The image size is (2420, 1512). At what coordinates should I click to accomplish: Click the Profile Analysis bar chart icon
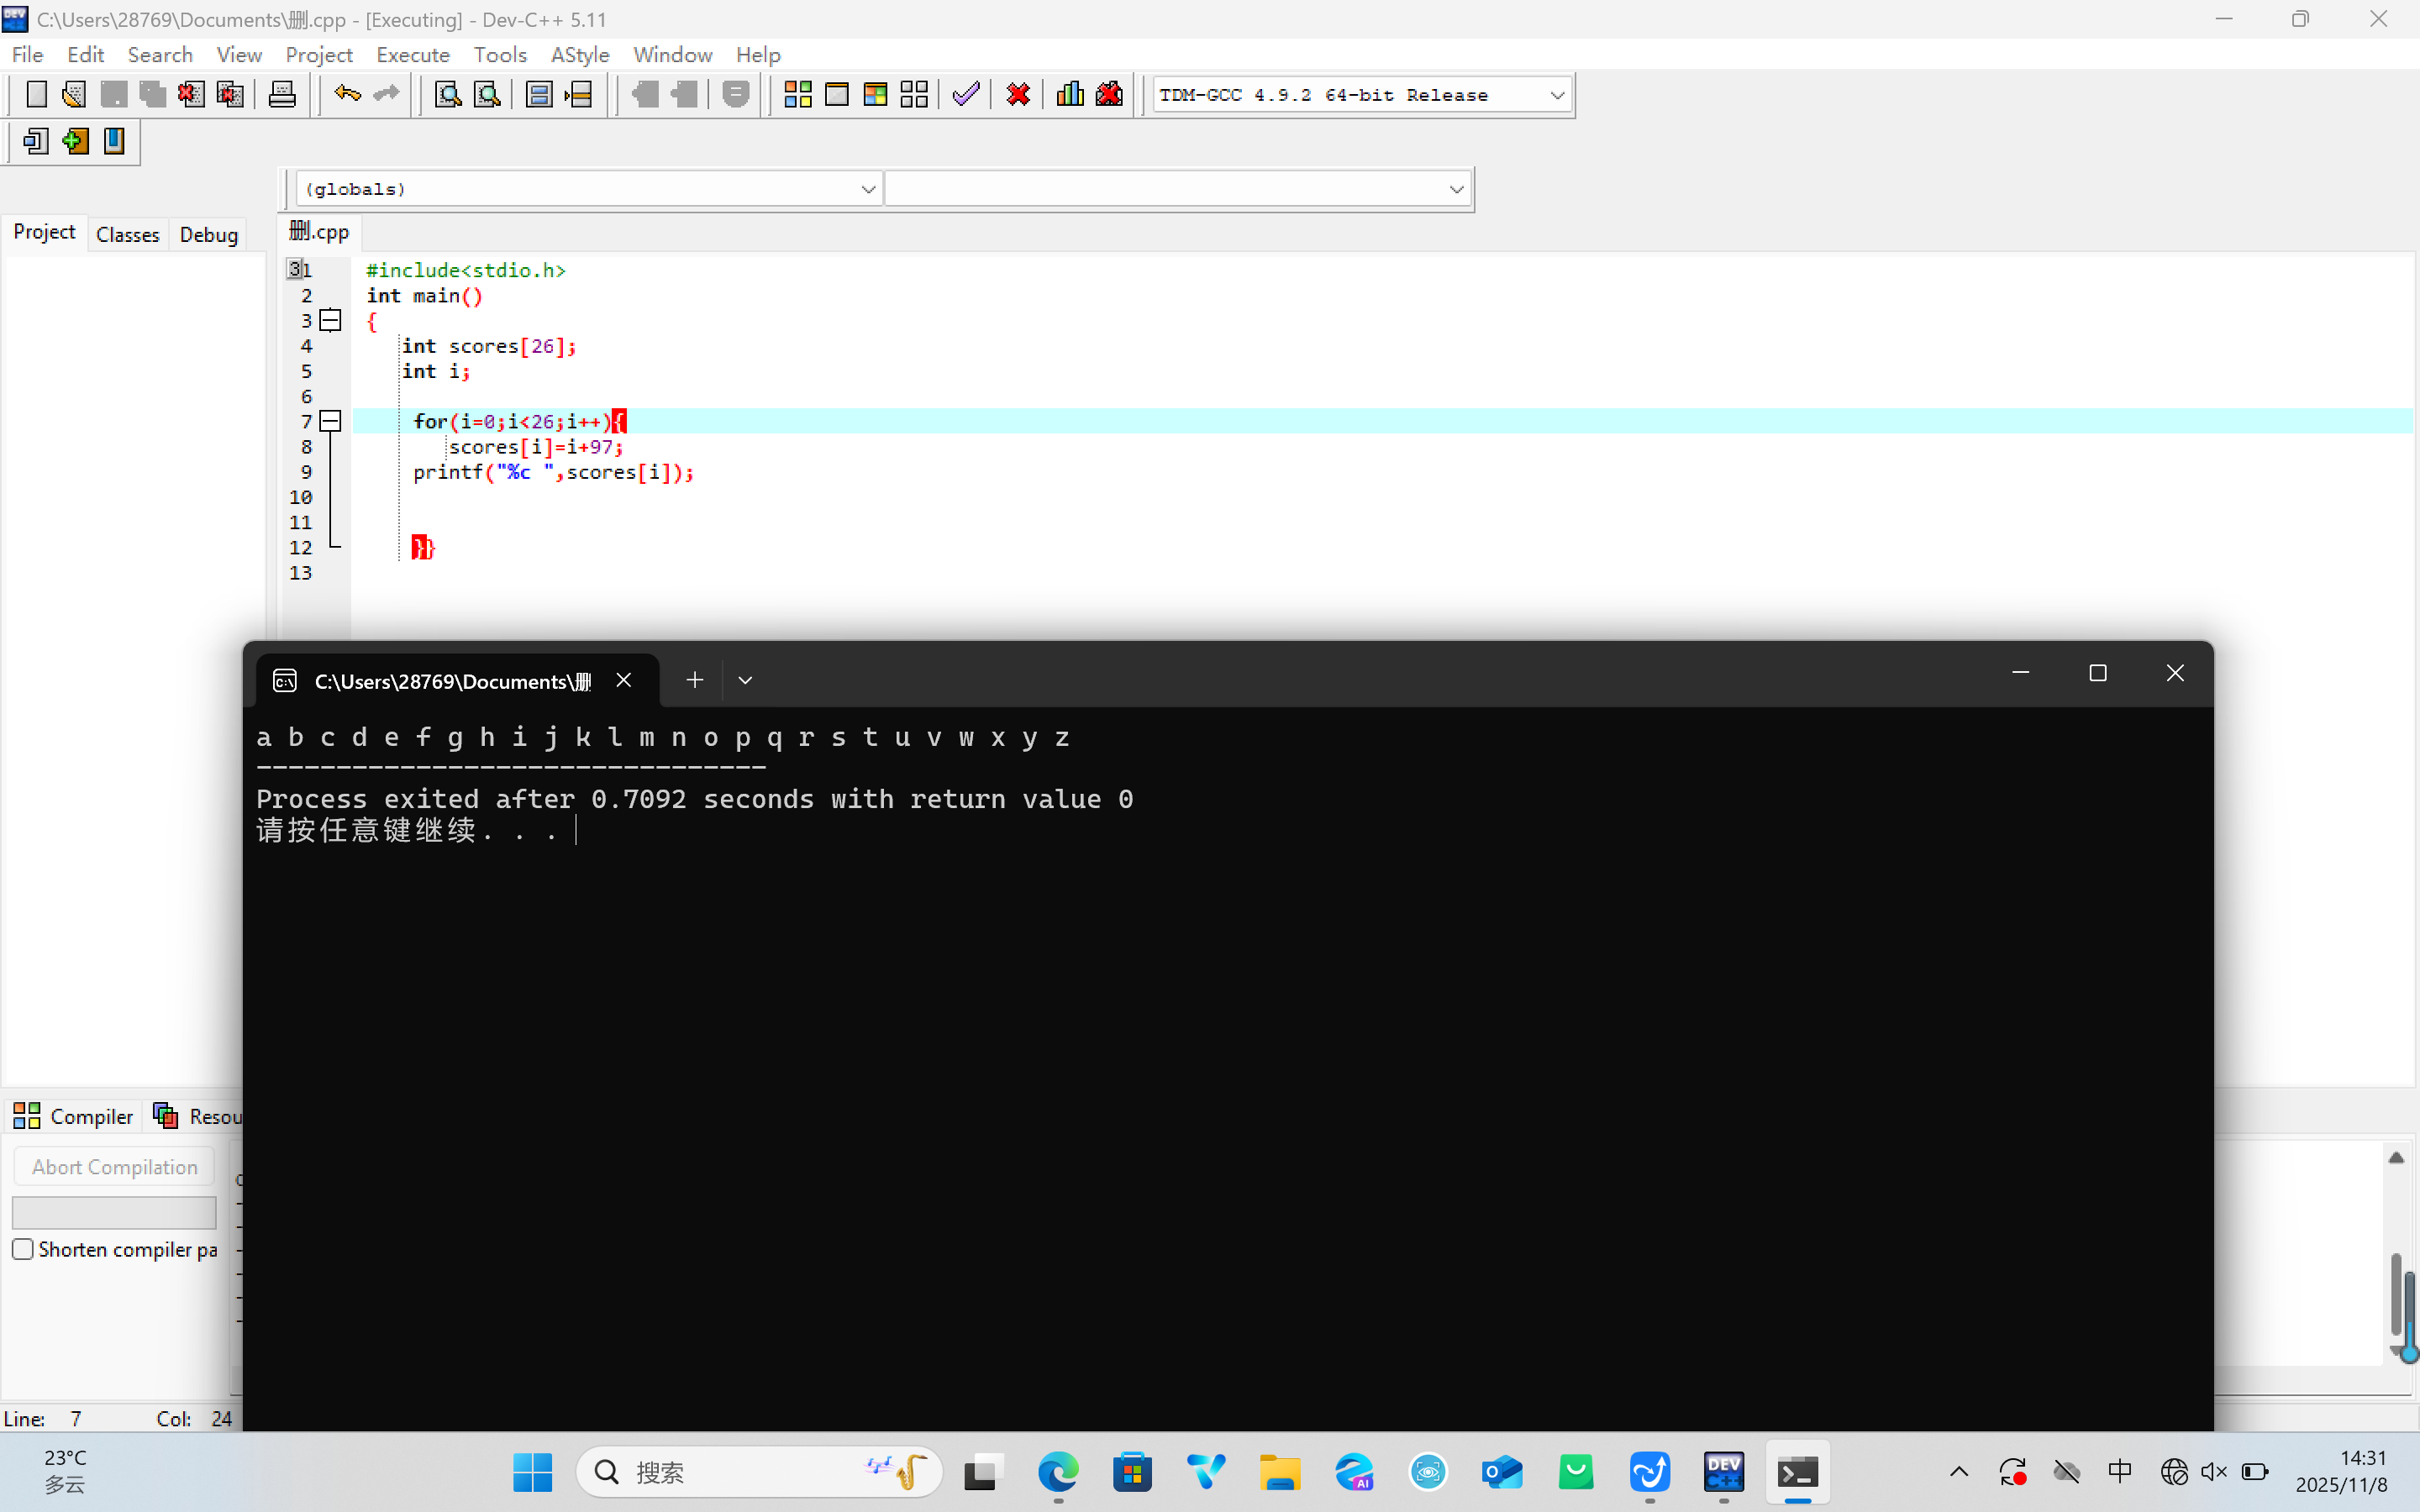1069,95
